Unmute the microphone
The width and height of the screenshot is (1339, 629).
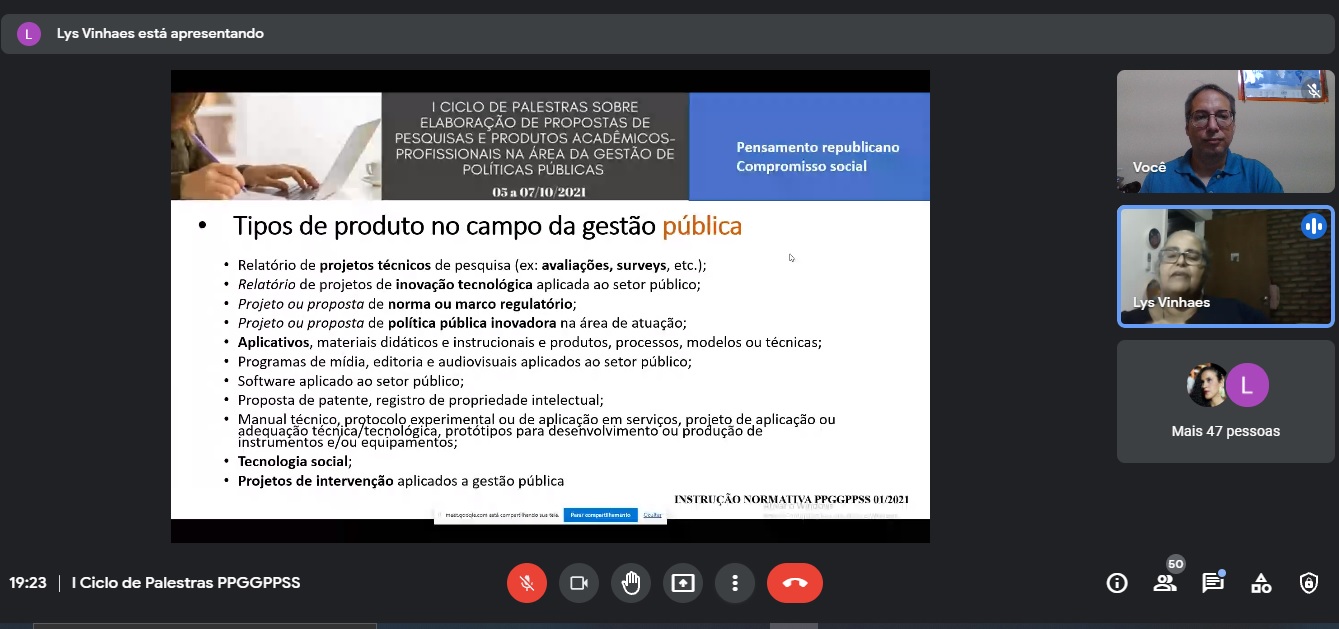pyautogui.click(x=527, y=582)
